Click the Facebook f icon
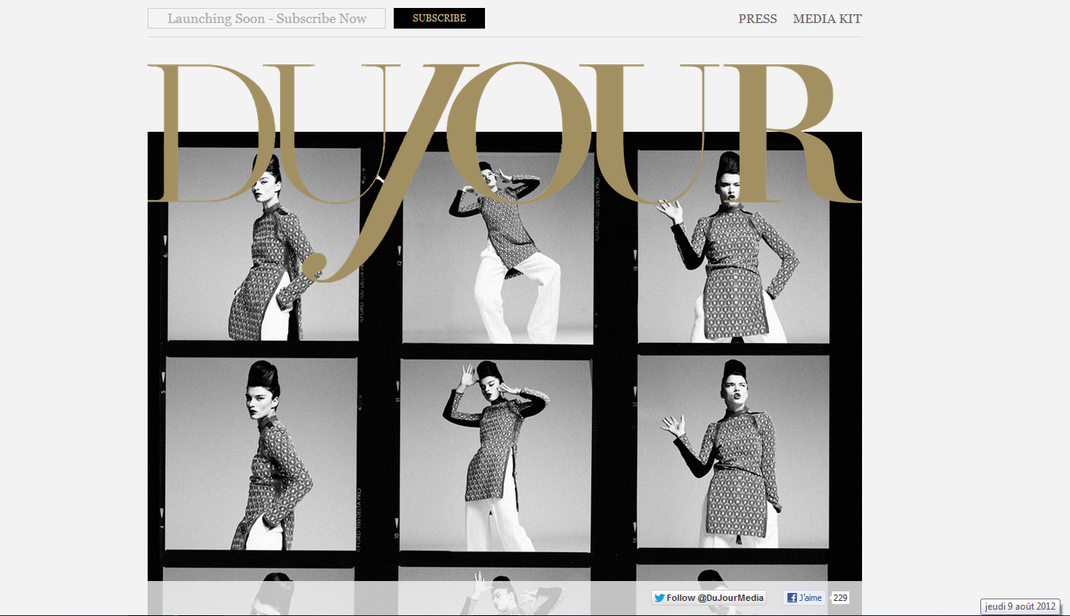 [x=790, y=597]
